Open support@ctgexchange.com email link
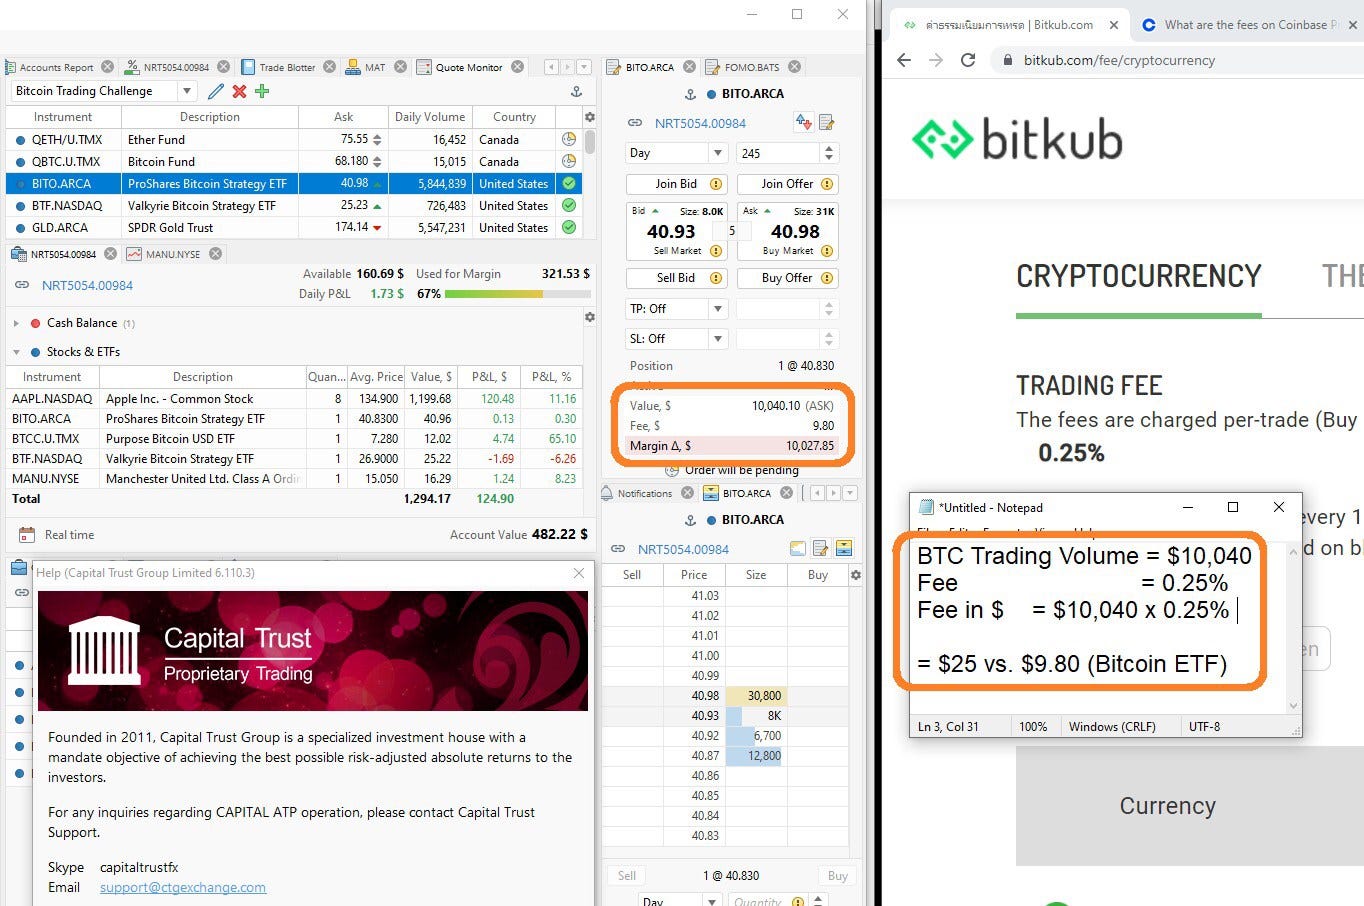The width and height of the screenshot is (1364, 906). pos(183,887)
